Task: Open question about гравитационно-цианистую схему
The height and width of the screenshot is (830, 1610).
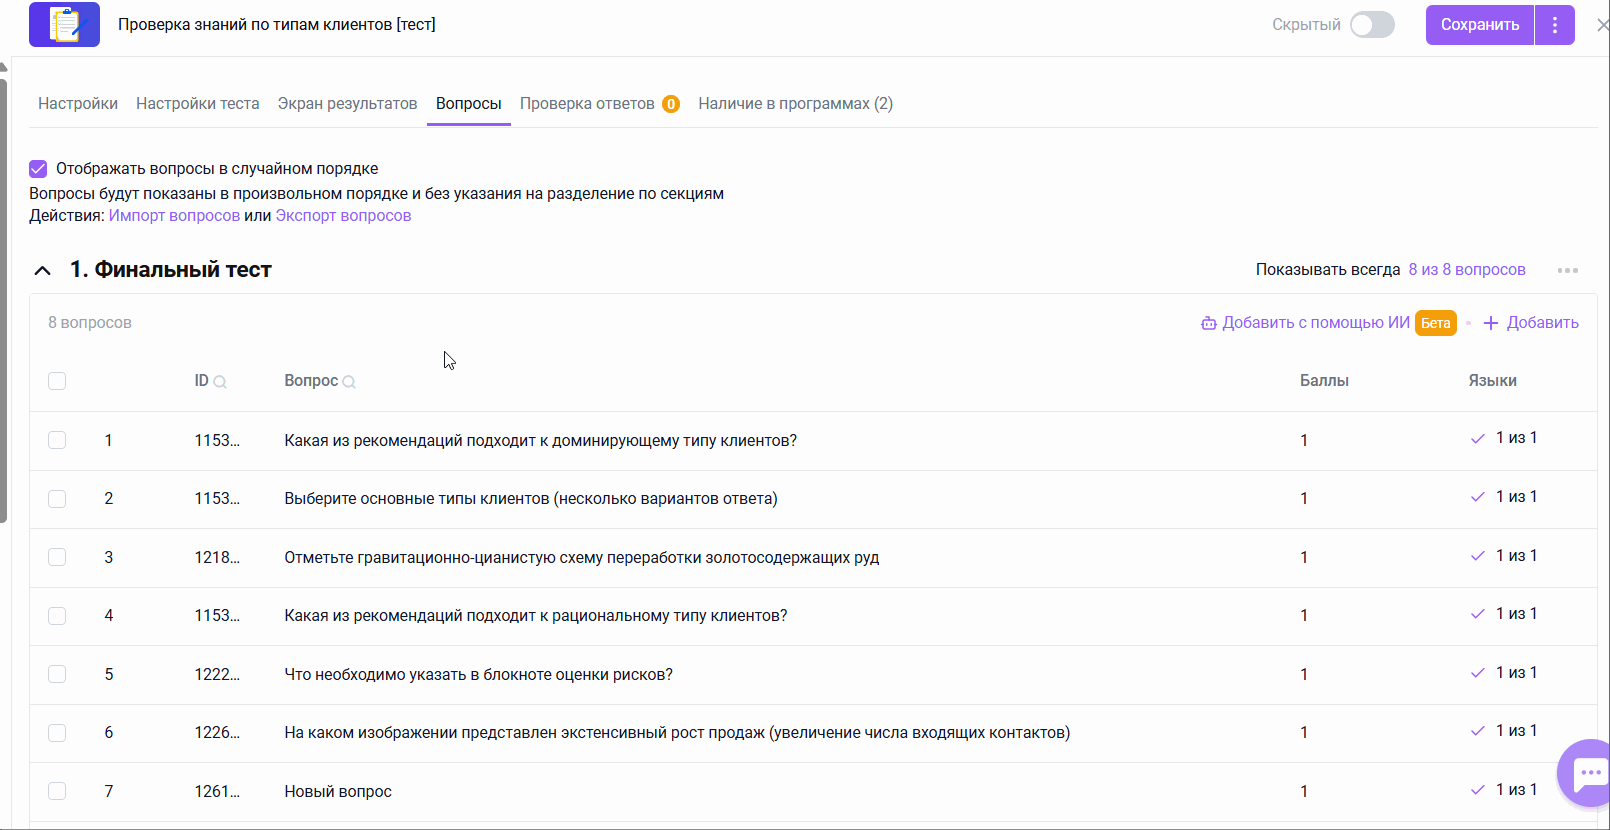Action: click(582, 558)
